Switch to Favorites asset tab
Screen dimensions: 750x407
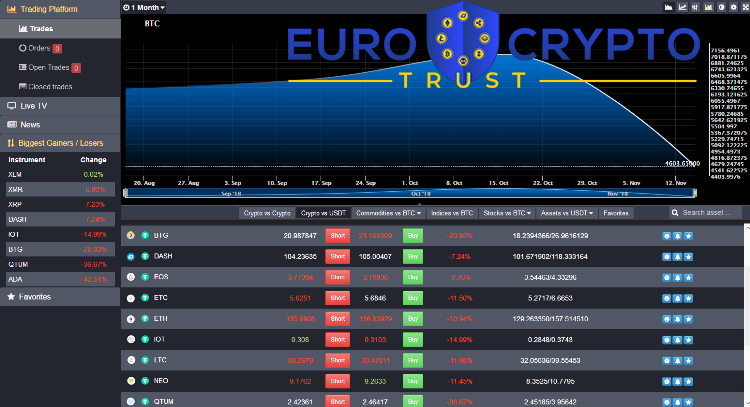[616, 213]
